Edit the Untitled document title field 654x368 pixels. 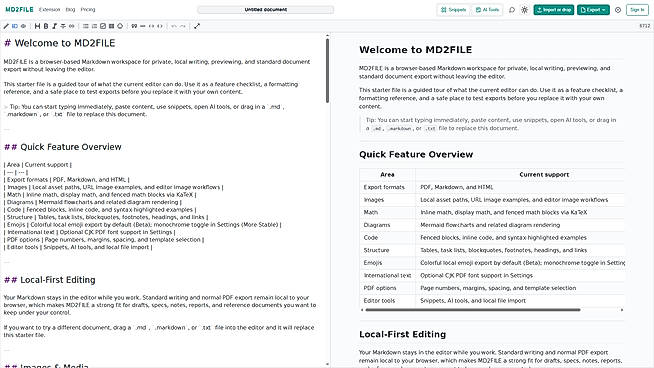(x=266, y=10)
